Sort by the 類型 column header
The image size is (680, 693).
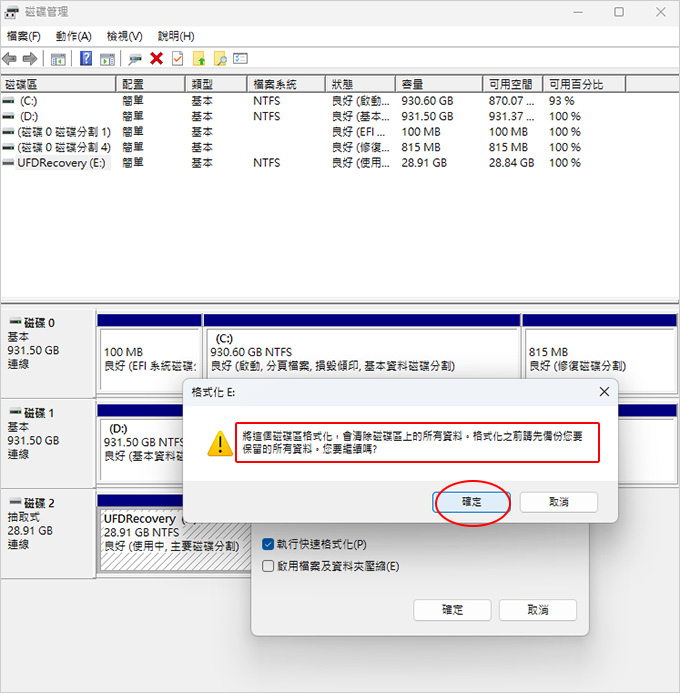[x=216, y=84]
